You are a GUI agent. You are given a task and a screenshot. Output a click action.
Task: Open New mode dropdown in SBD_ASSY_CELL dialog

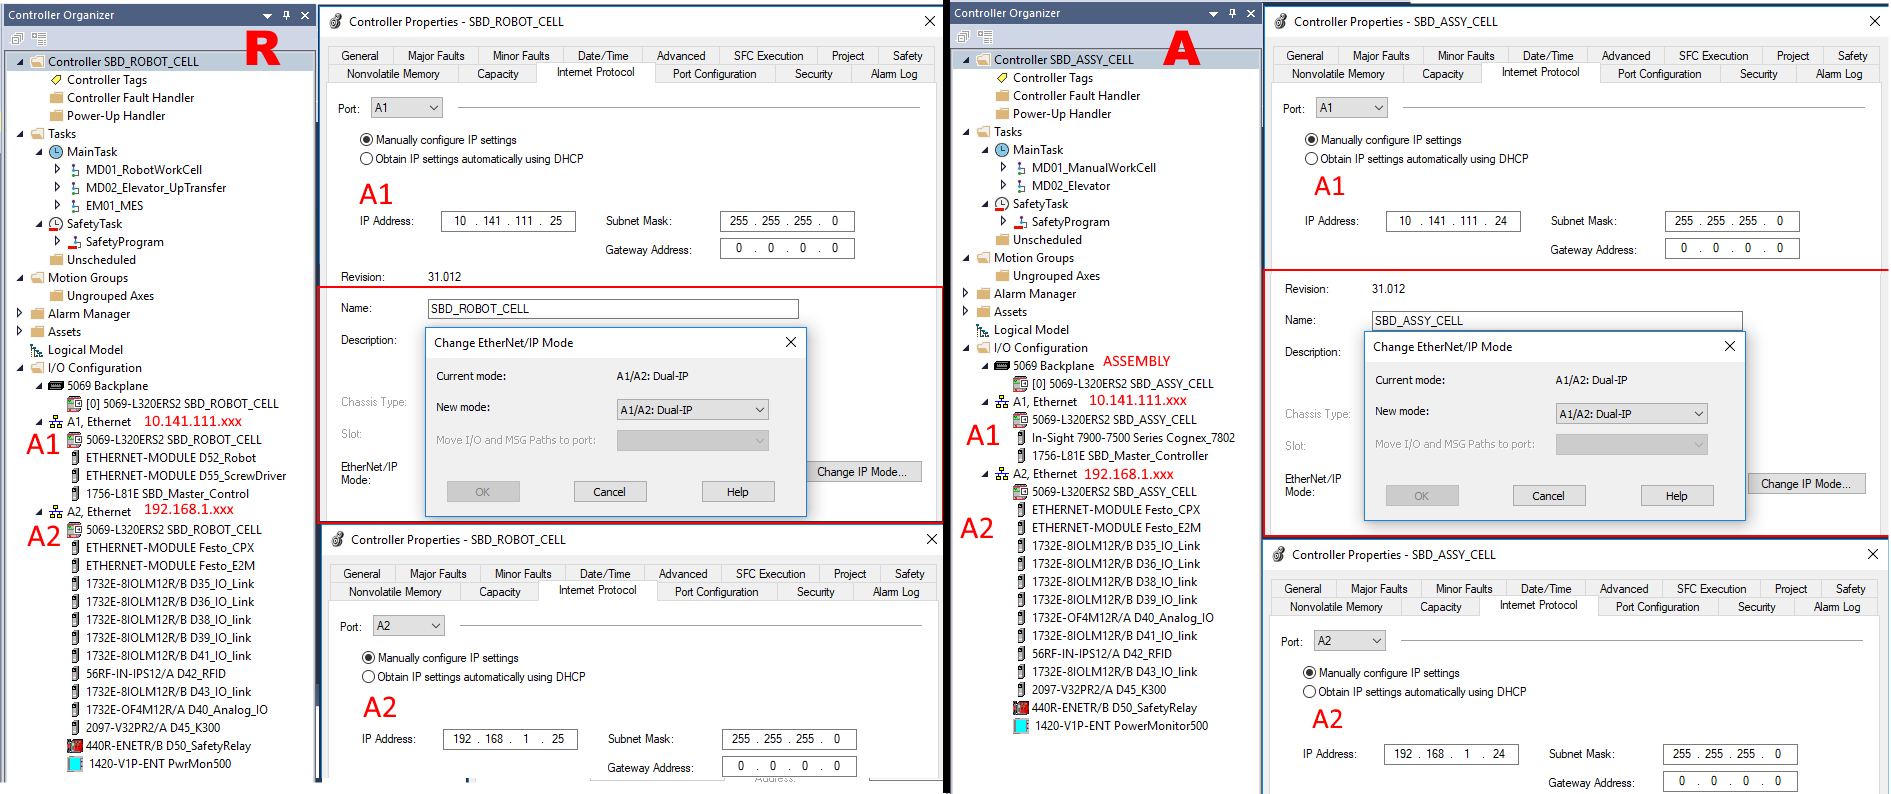(x=1631, y=414)
